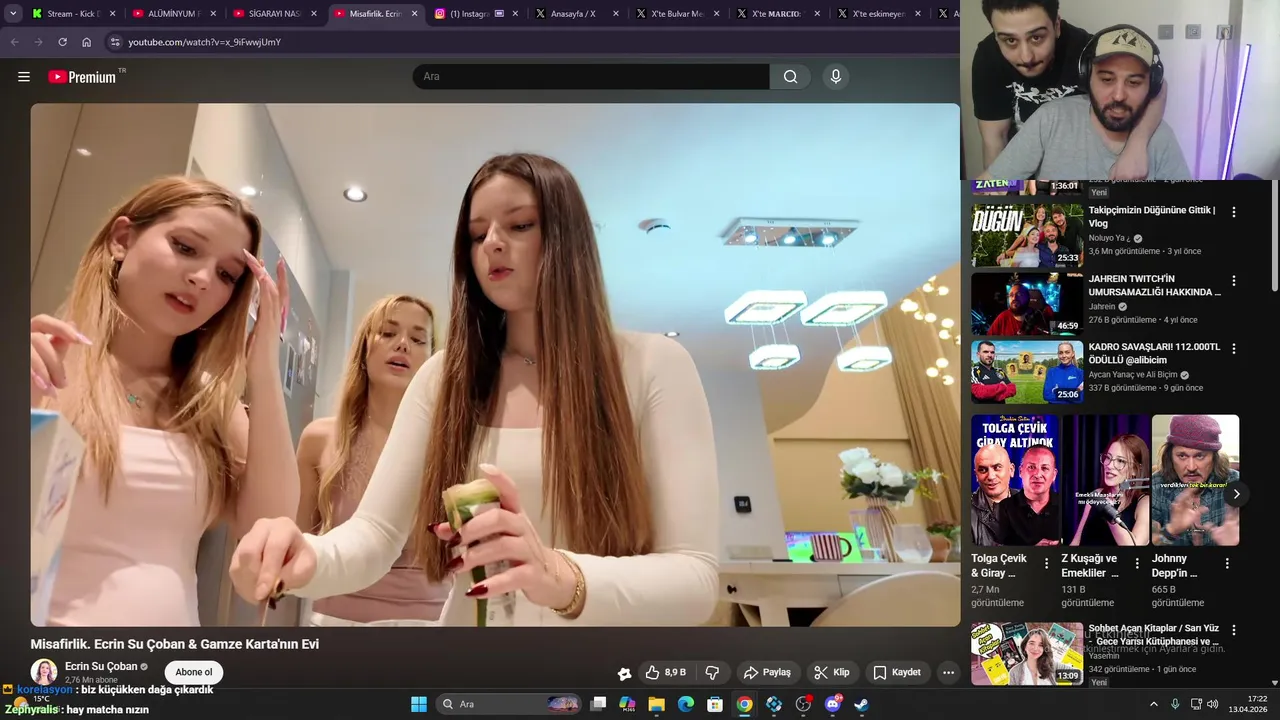Viewport: 1280px width, 720px height.
Task: Show next shorts with arrow
Action: point(1236,494)
